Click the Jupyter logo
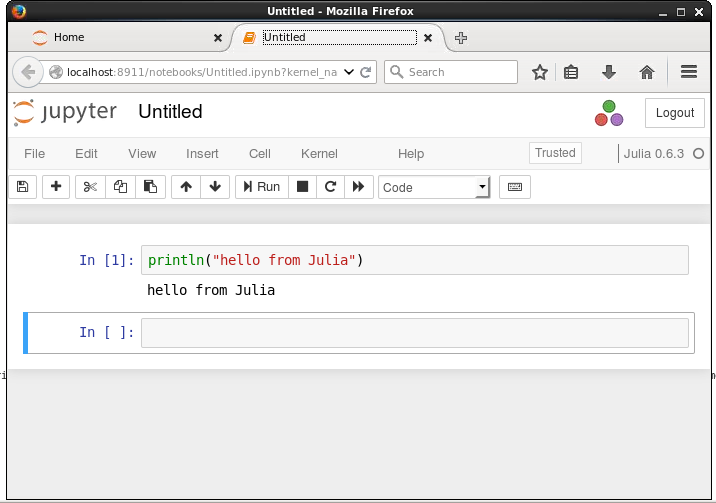Viewport: 716px width, 503px height. (65, 112)
